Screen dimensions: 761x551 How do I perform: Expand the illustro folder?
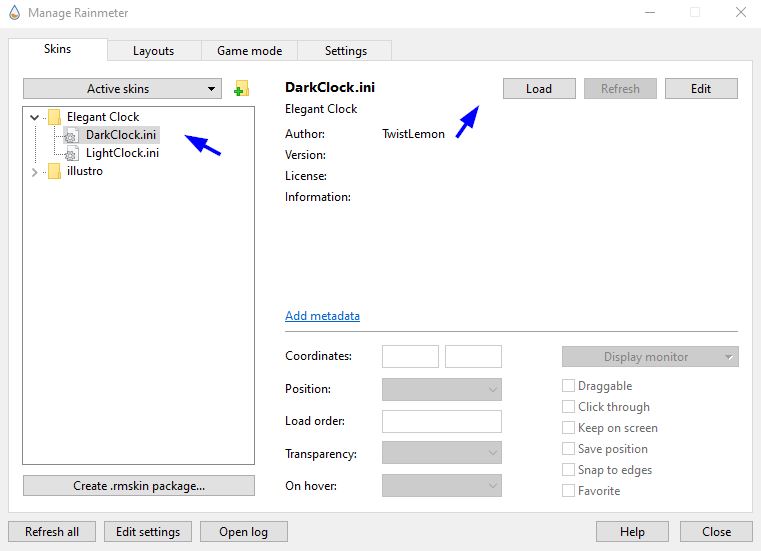point(34,172)
